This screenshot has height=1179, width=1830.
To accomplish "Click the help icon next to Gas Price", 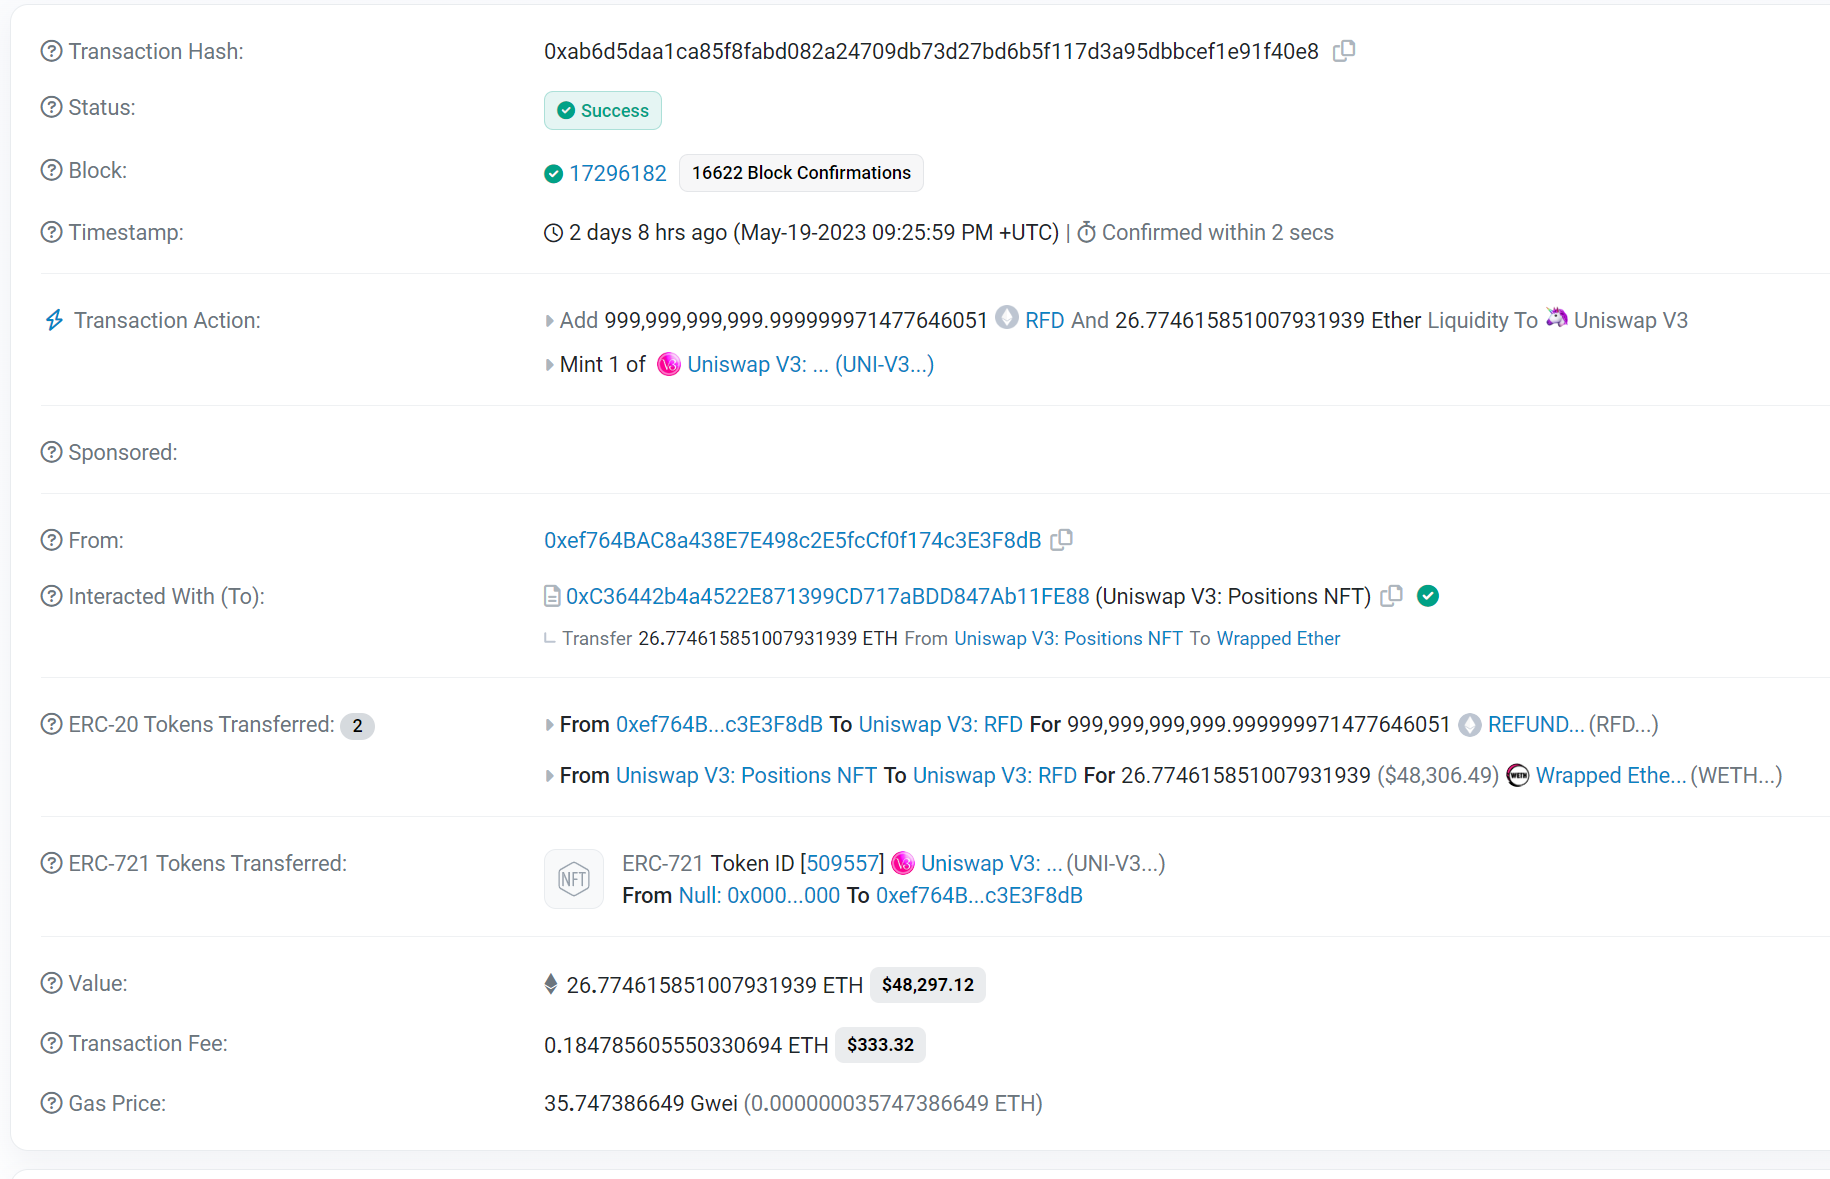I will (x=51, y=1103).
